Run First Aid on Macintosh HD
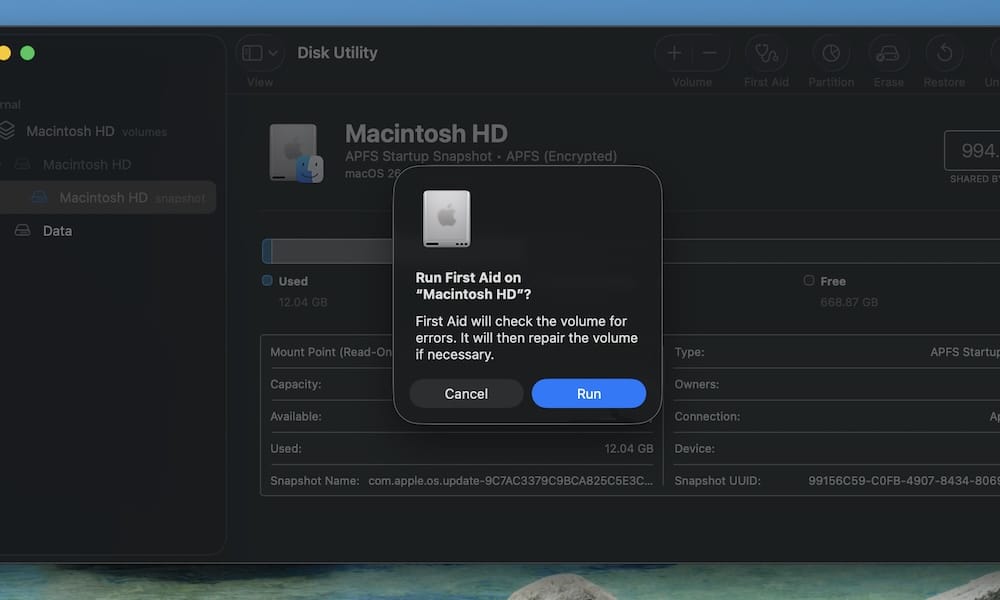 pyautogui.click(x=588, y=393)
